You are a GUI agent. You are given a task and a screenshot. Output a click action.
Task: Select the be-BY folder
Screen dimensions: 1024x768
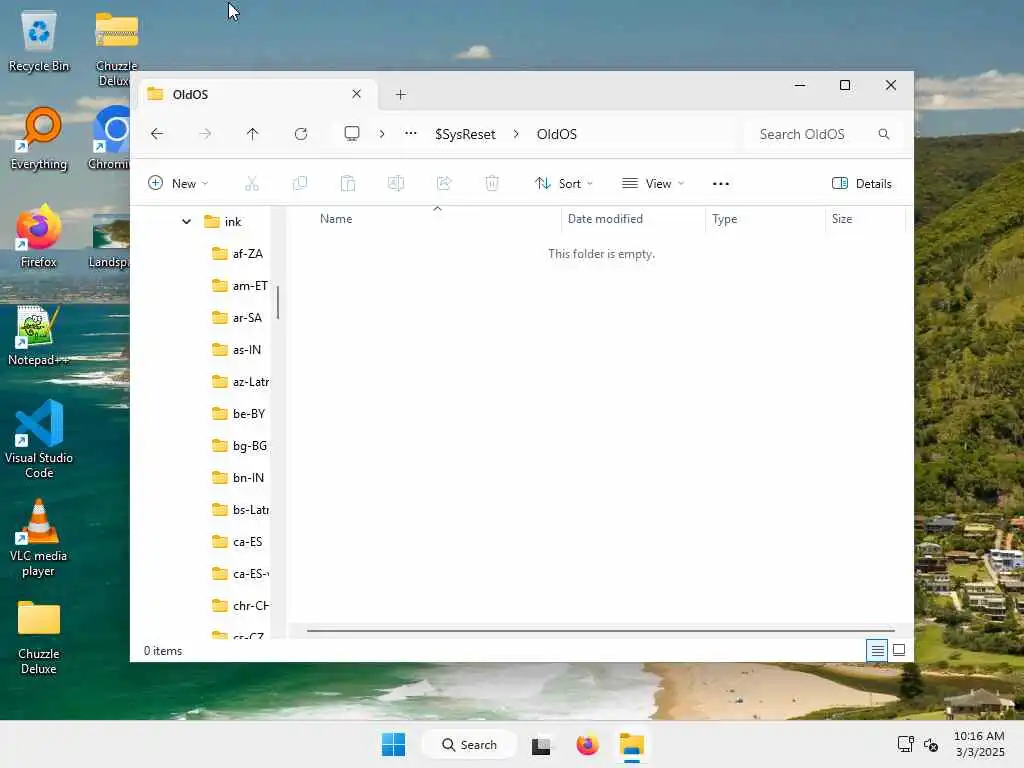coord(238,414)
